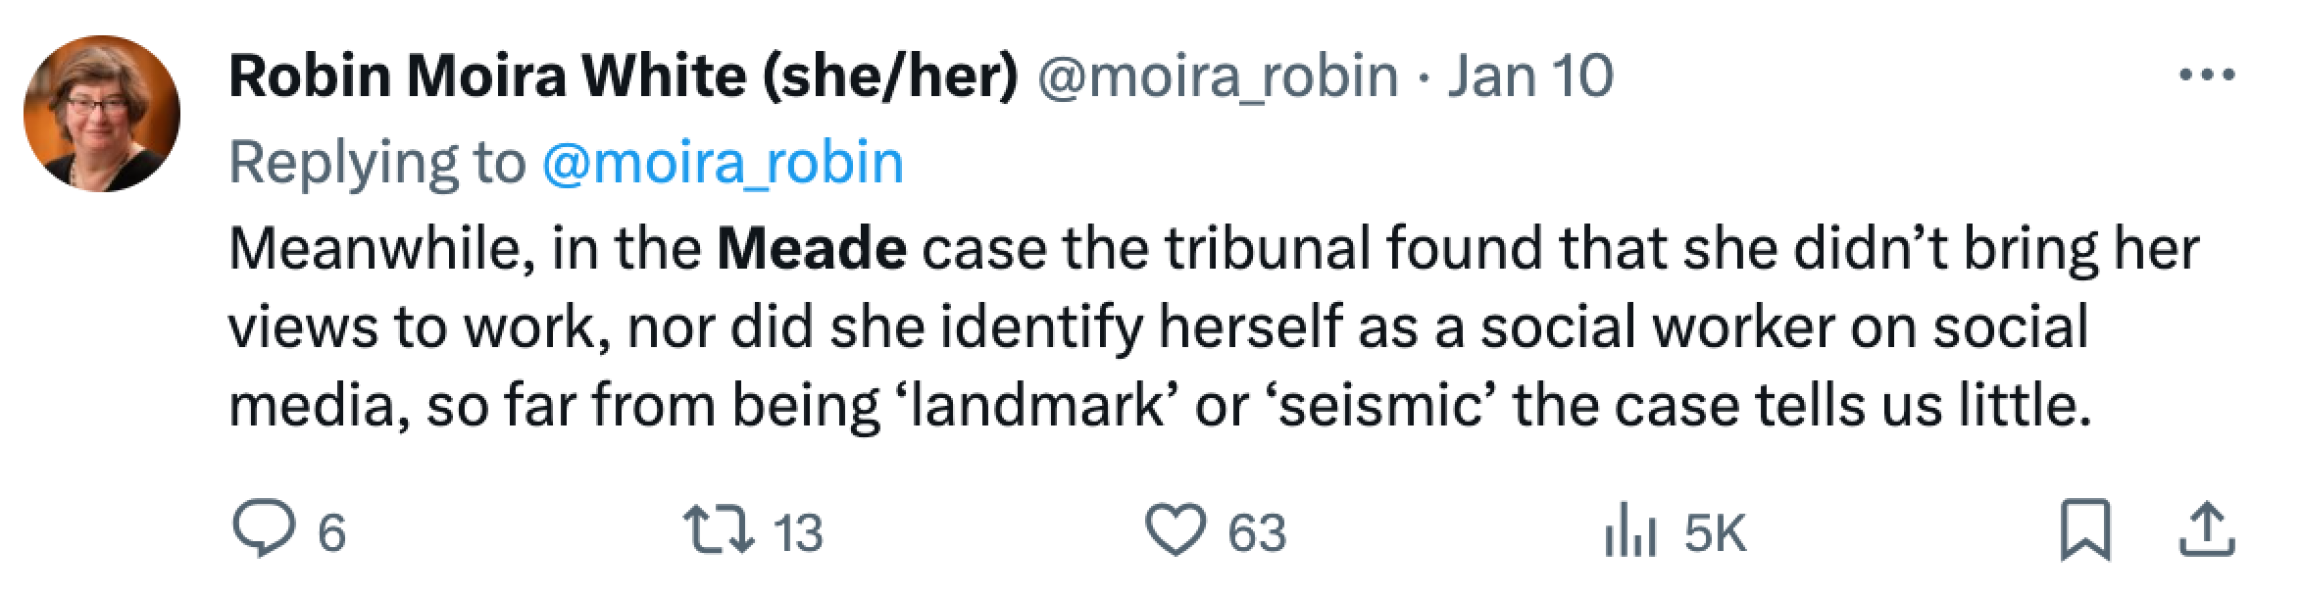Open Robin Moira White's profile picture
The width and height of the screenshot is (2302, 600).
(102, 113)
